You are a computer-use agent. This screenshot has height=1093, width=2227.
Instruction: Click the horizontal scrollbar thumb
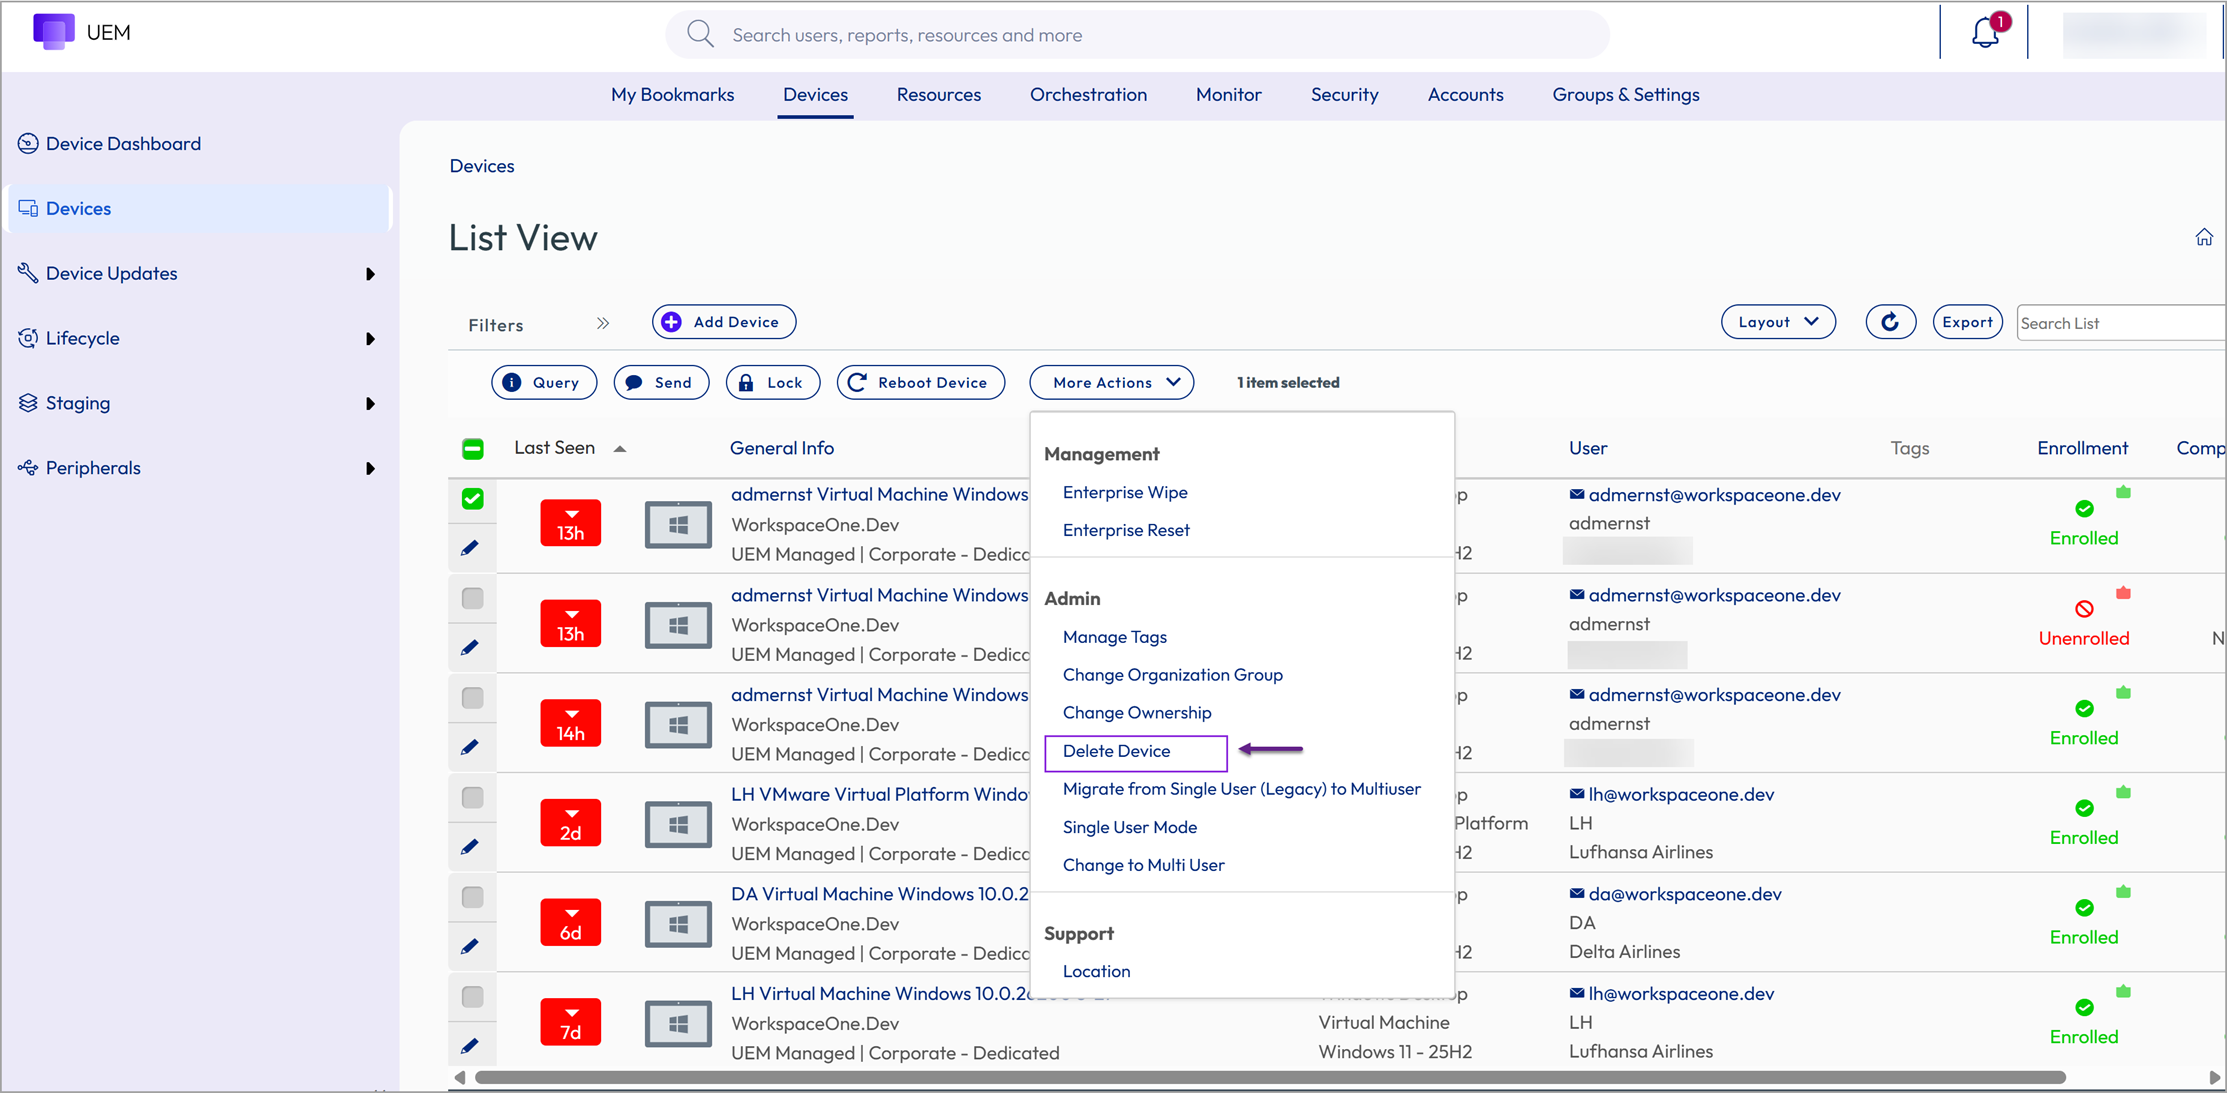pyautogui.click(x=1270, y=1078)
